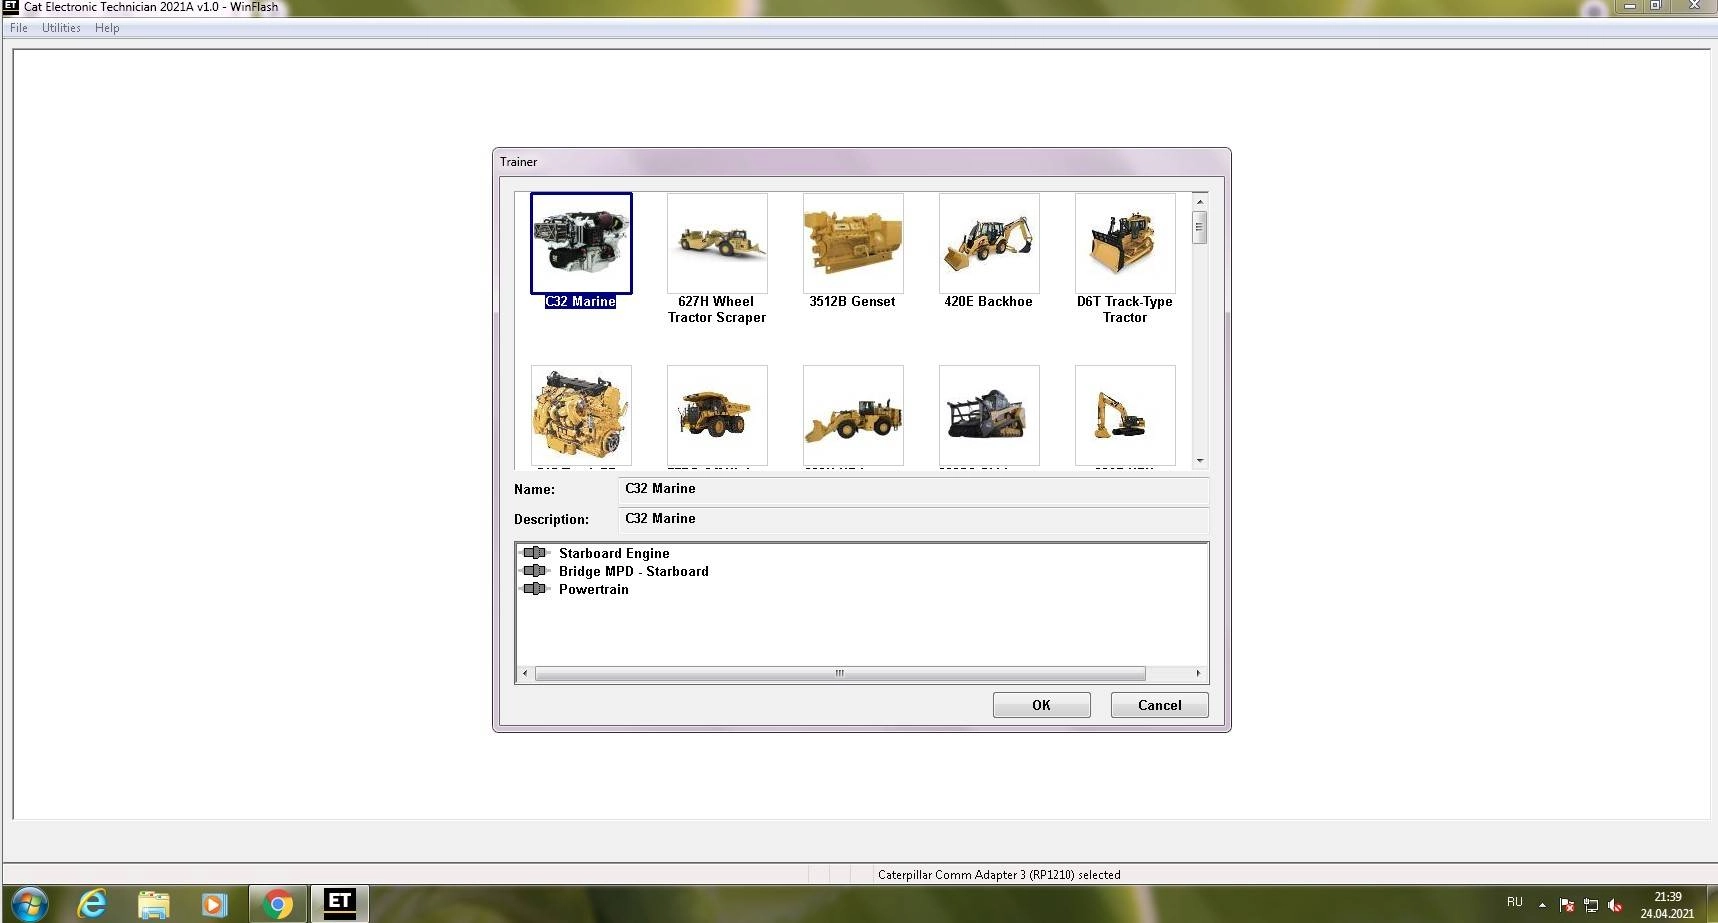Click the thumbnail list scroll-down arrow

pos(1200,461)
